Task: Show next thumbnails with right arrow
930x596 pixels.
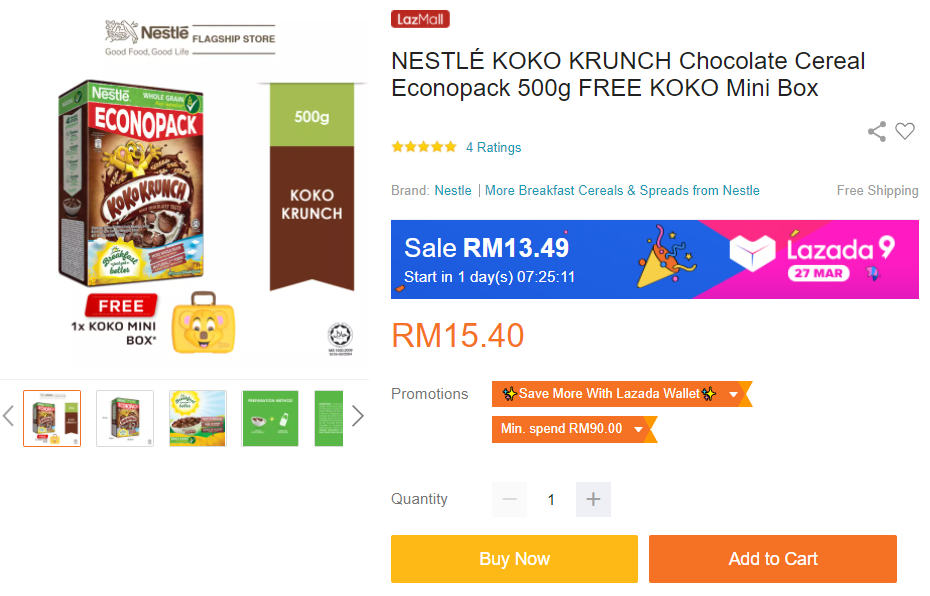Action: click(x=357, y=416)
